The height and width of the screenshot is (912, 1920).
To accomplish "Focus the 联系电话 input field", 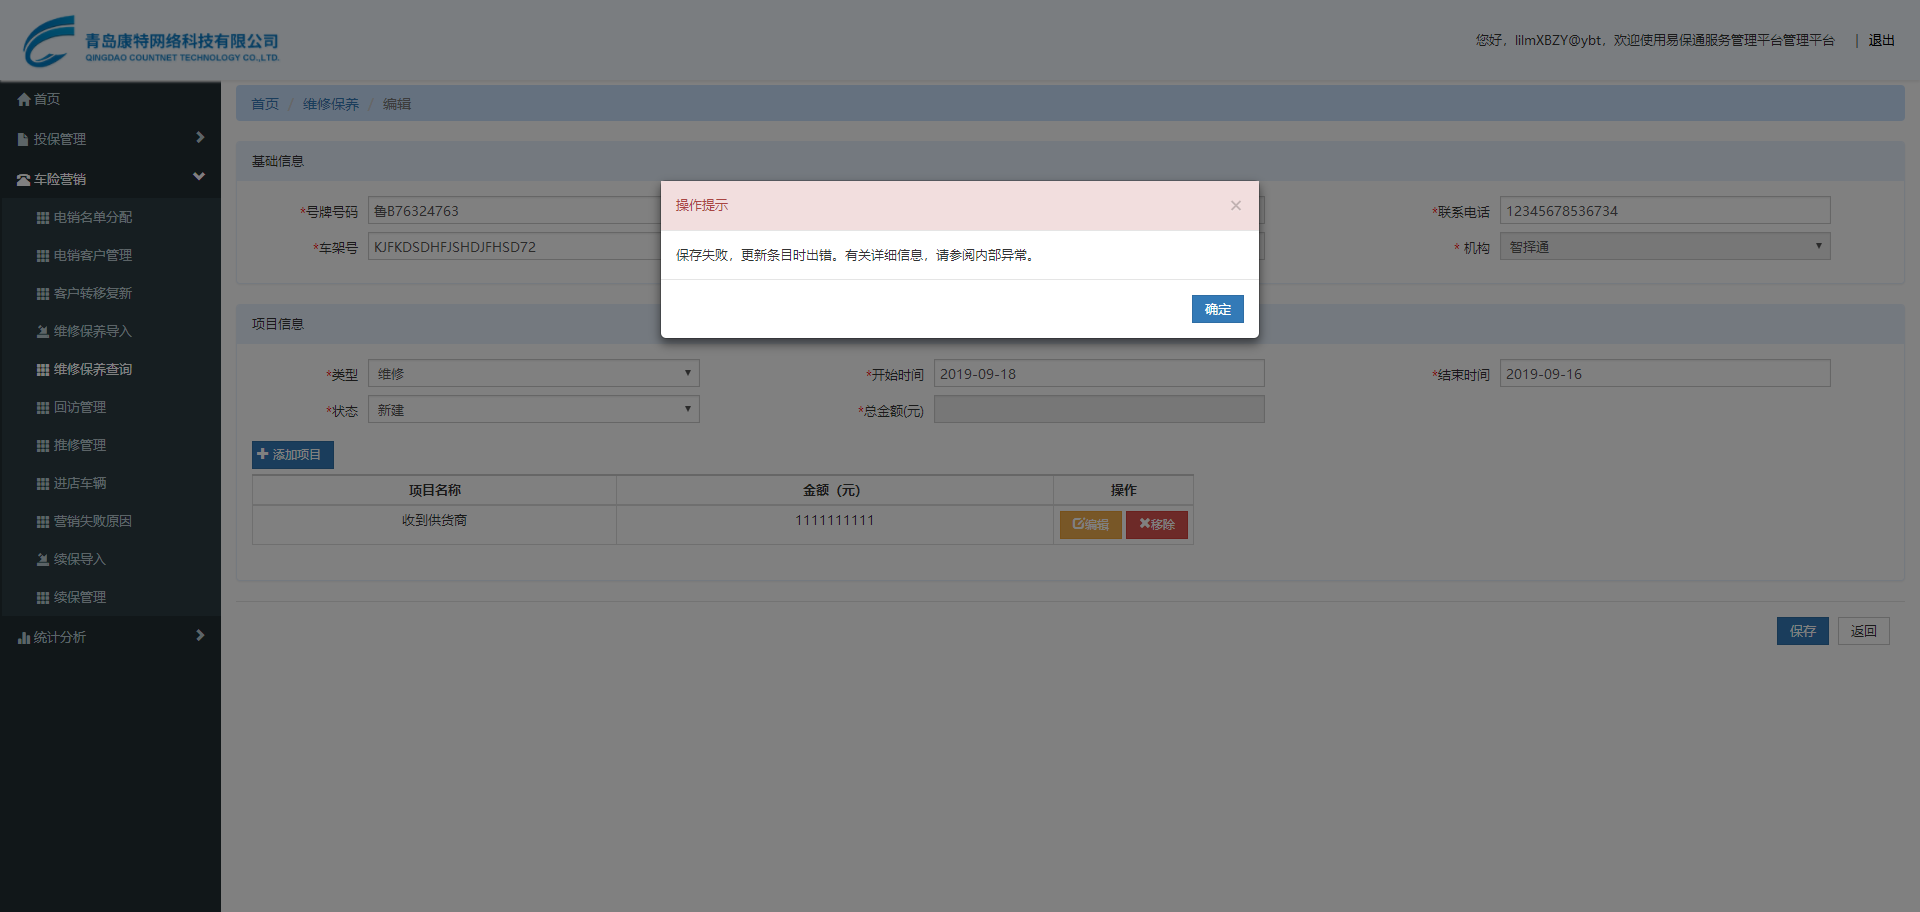I will pyautogui.click(x=1665, y=211).
